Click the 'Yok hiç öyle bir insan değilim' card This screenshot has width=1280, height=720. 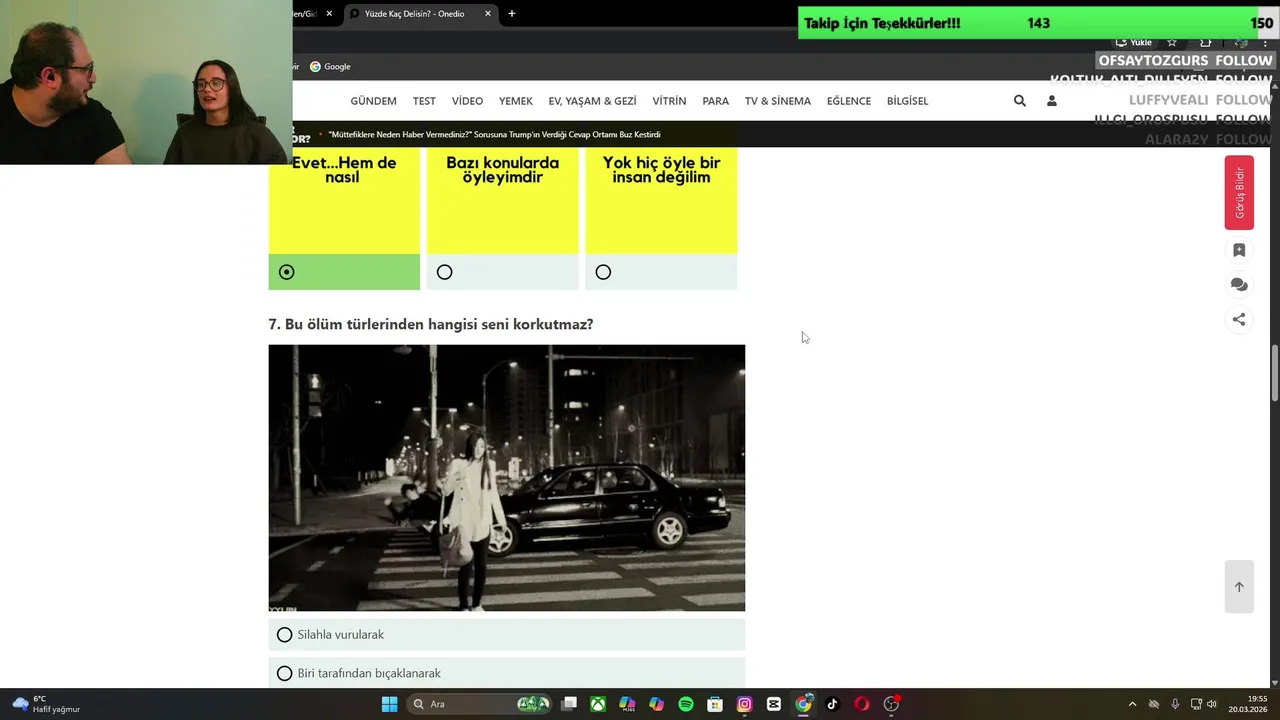point(661,200)
